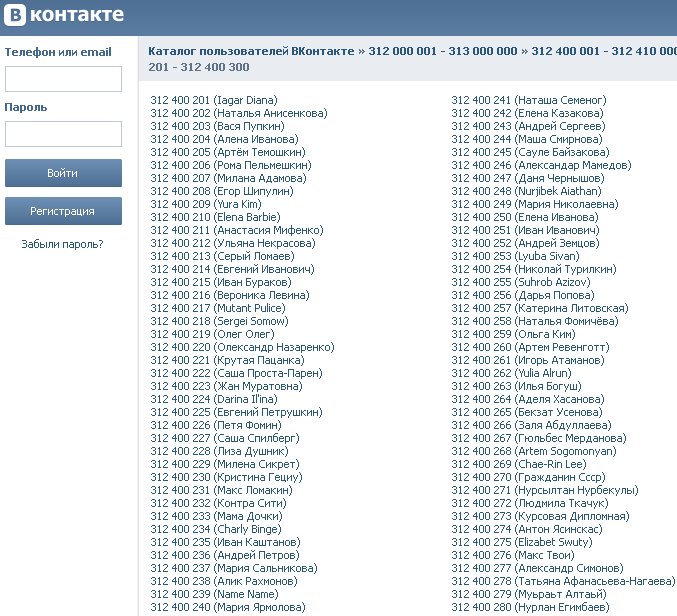Open user 312 400 241 Наташа Семеног

click(x=529, y=100)
